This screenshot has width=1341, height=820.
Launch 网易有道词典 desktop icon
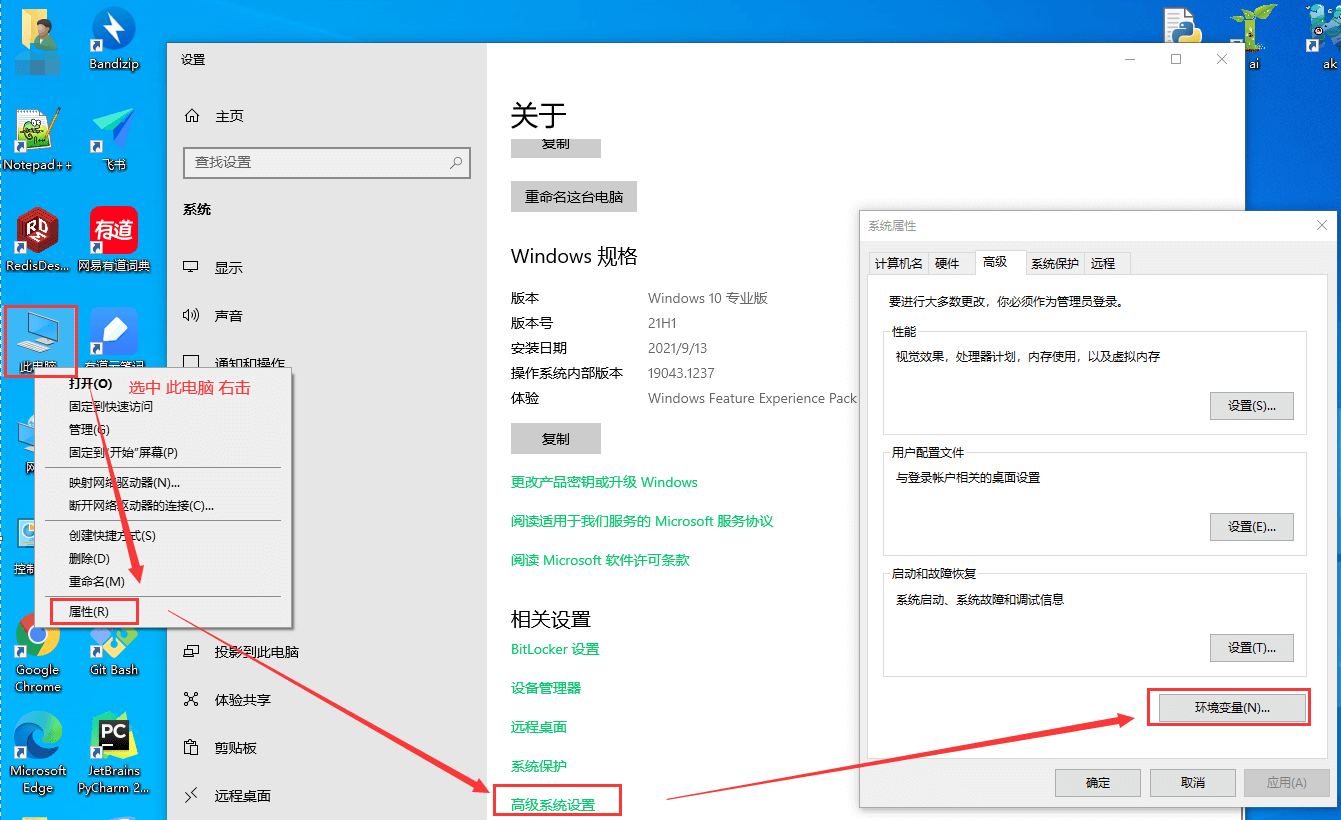(x=114, y=240)
